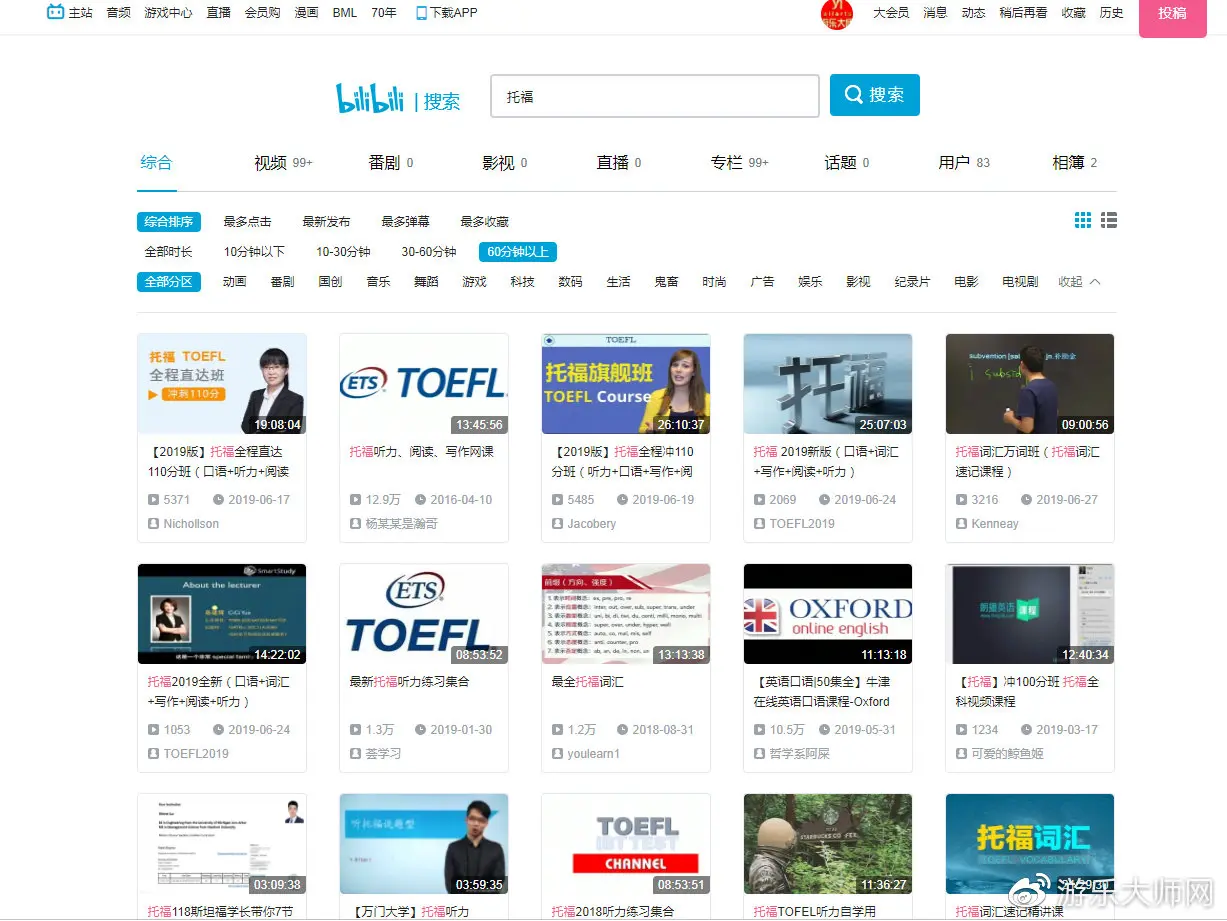Sort results by 最新发布
Screen dimensions: 1227x921
[326, 222]
